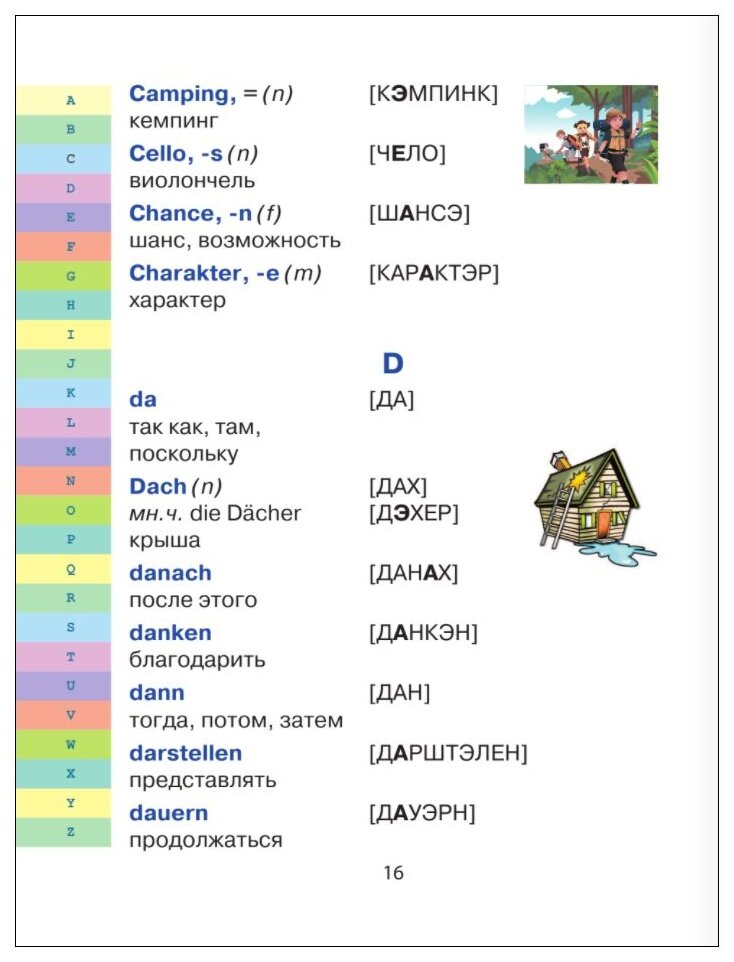
Task: Click the danken headword
Action: click(x=170, y=633)
